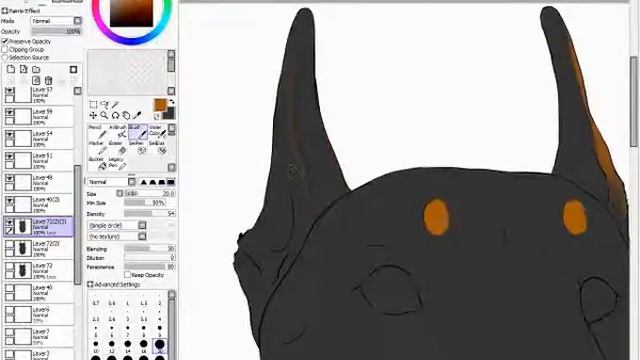Adjust the brush Density slider
The width and height of the screenshot is (640, 360).
click(x=150, y=213)
